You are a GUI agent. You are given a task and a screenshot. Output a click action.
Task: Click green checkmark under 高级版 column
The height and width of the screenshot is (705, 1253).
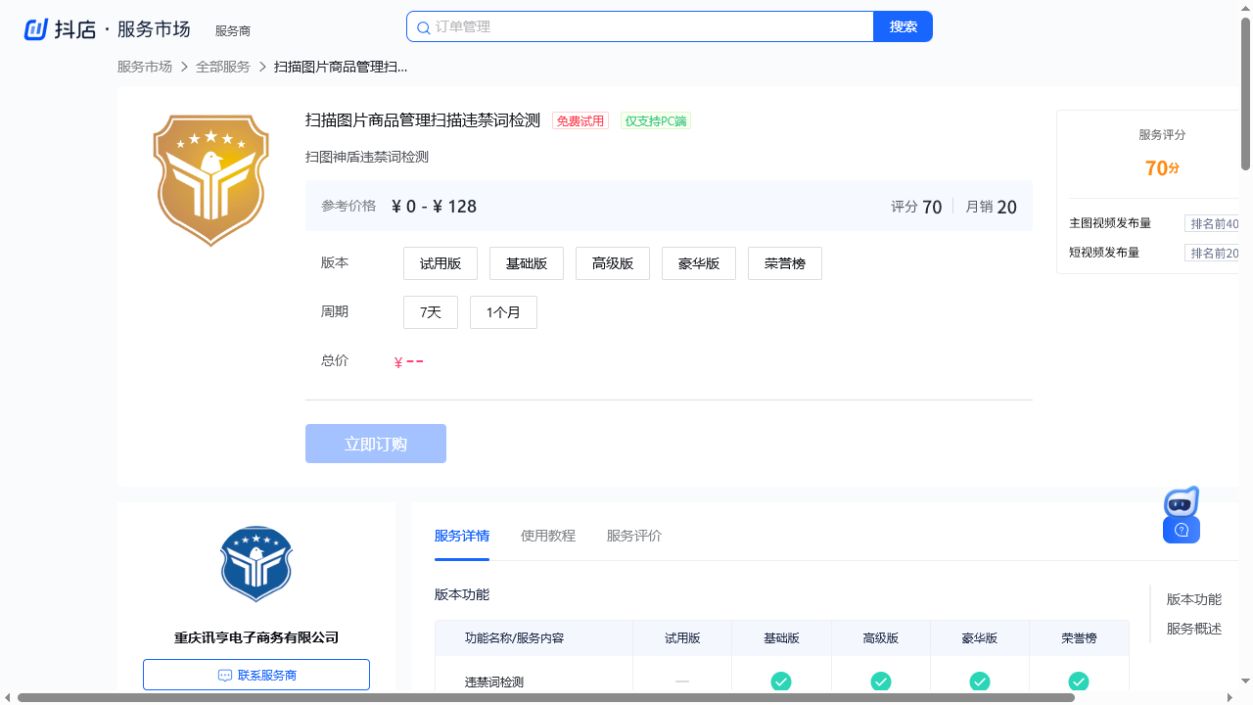880,681
